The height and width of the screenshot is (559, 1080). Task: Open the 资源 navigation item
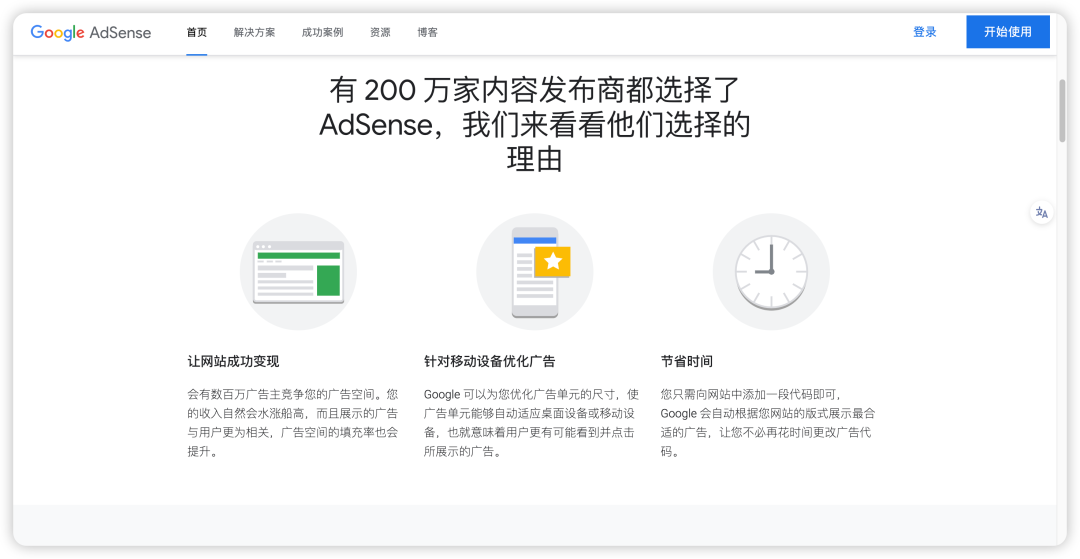pyautogui.click(x=380, y=32)
